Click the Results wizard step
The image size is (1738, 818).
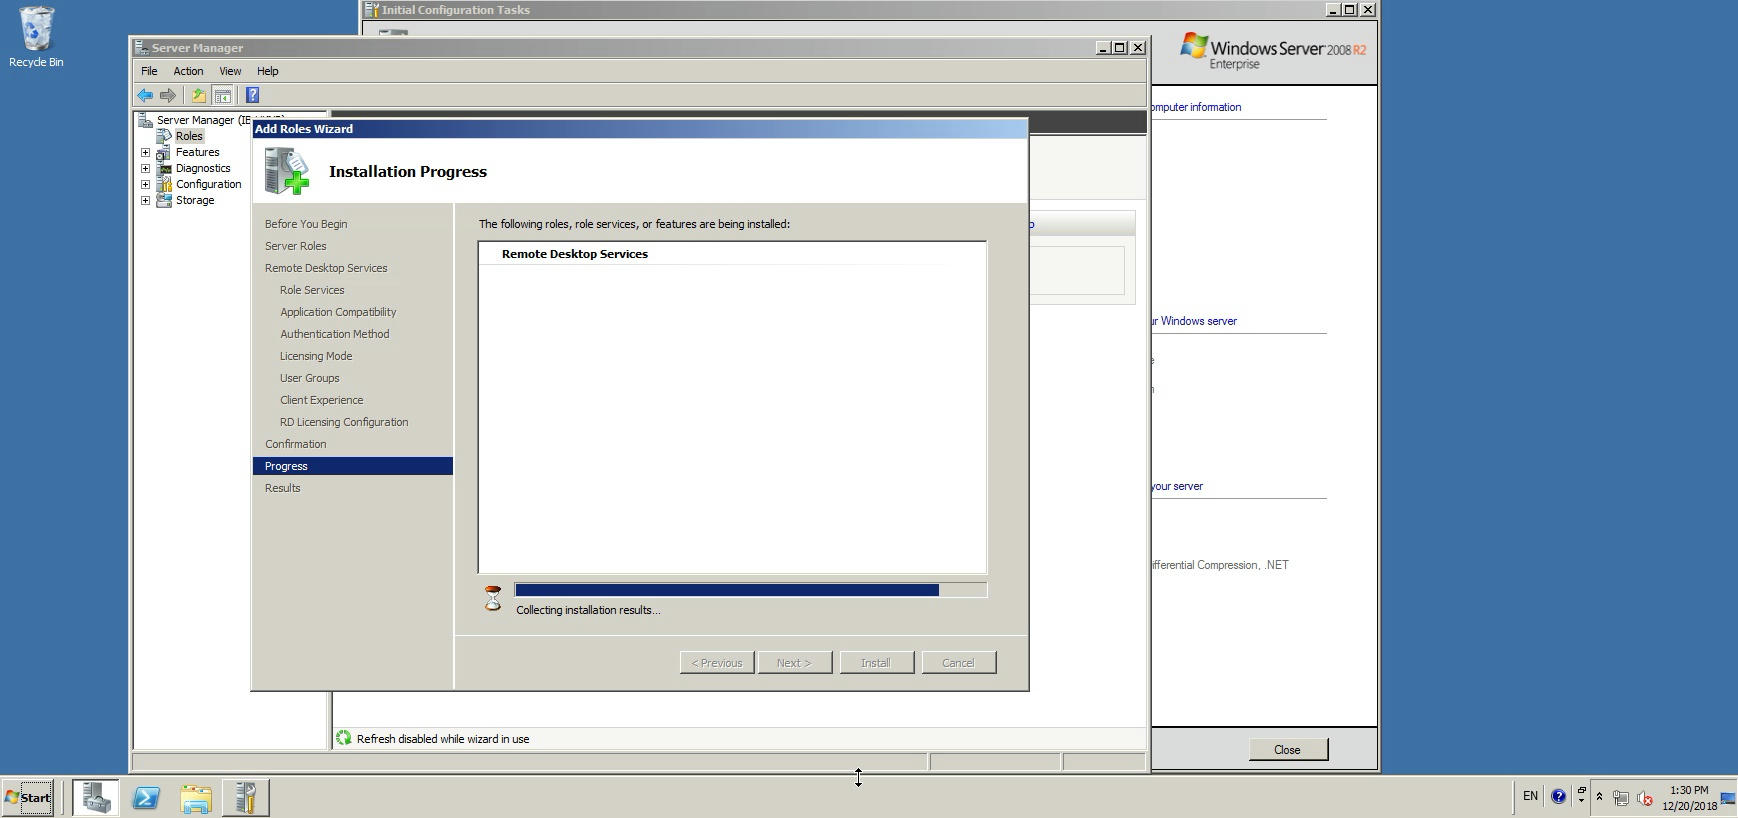(282, 488)
